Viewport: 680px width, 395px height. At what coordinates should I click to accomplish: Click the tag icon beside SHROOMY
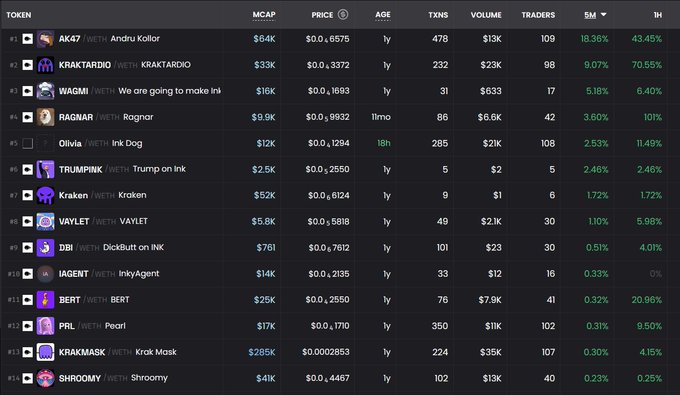[27, 378]
